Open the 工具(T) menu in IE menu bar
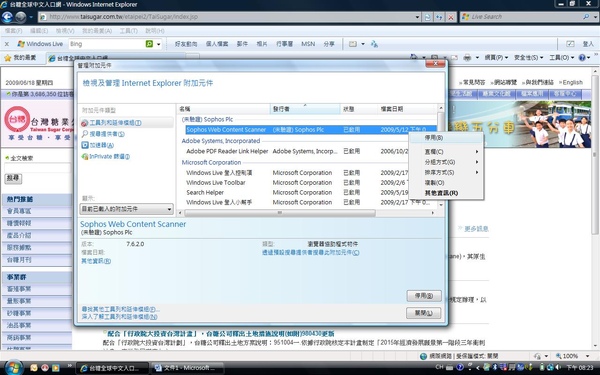 tap(129, 31)
